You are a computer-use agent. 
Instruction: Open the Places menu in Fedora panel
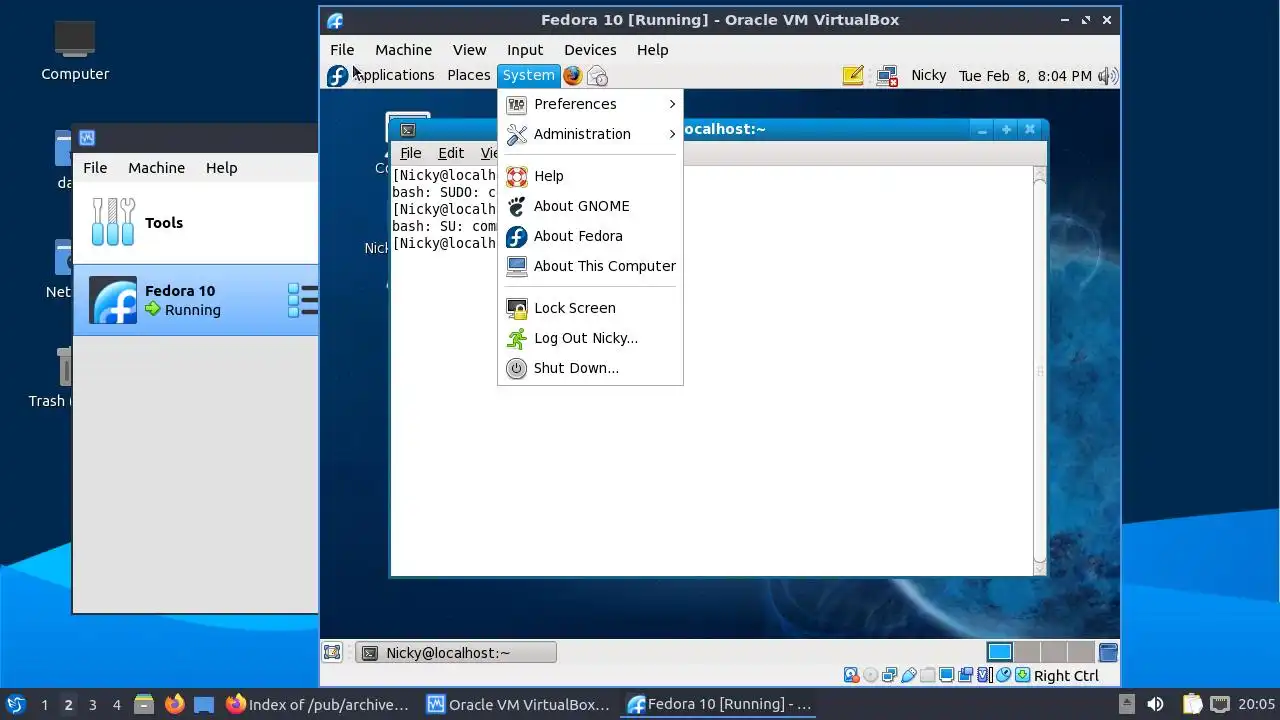click(468, 75)
